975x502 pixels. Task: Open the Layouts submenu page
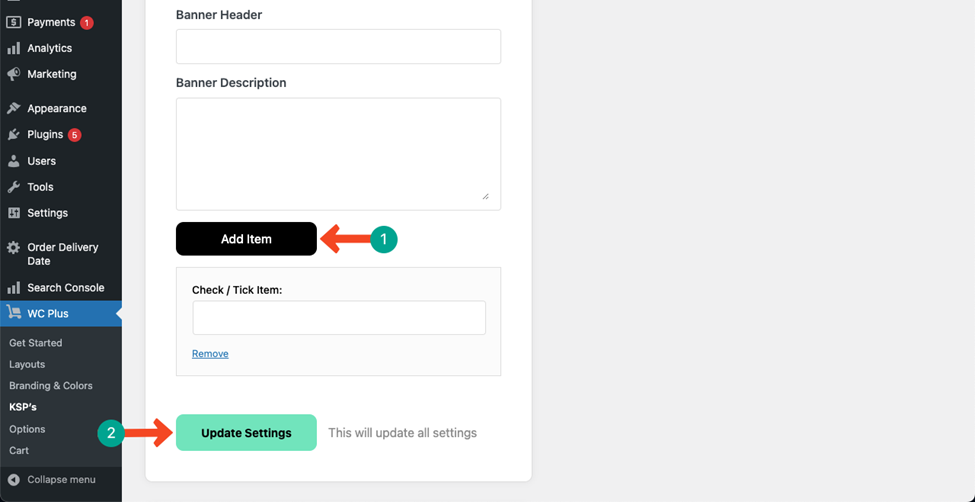tap(27, 365)
